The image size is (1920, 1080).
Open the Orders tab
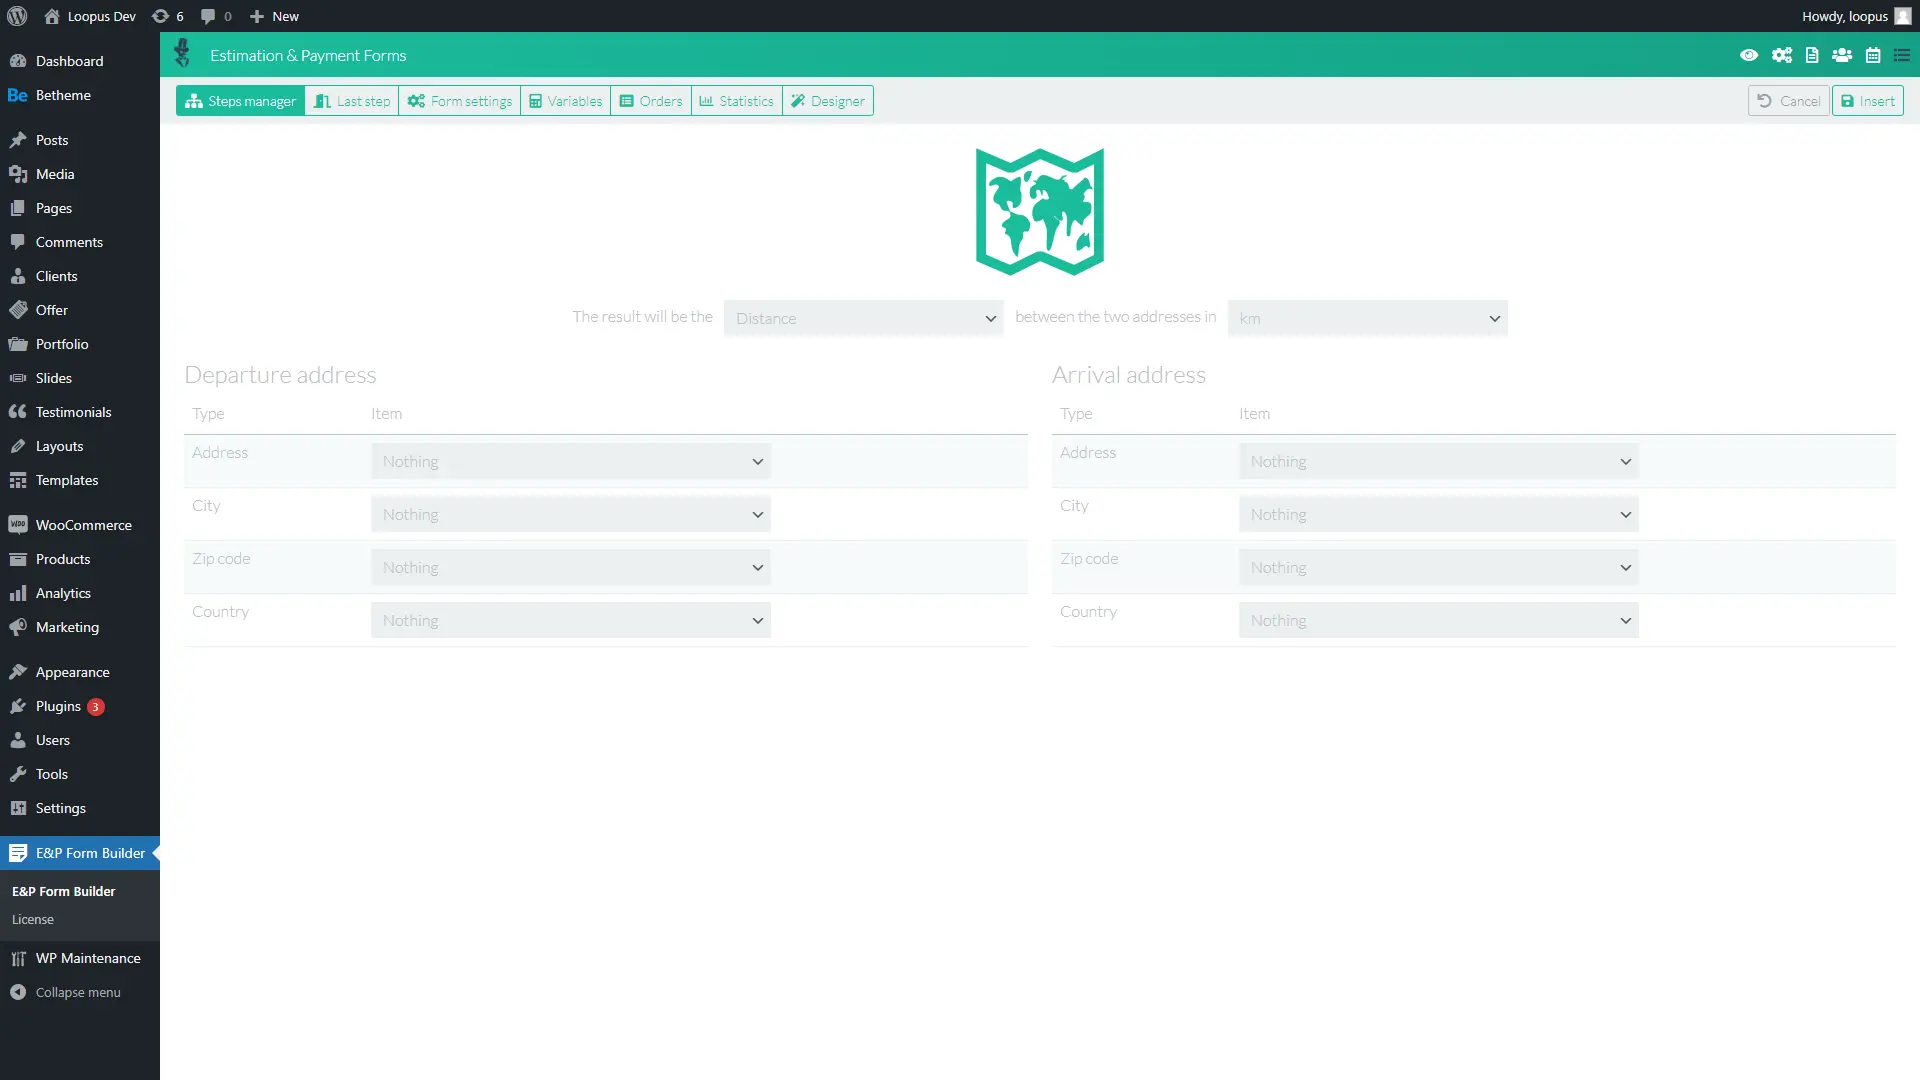(650, 100)
